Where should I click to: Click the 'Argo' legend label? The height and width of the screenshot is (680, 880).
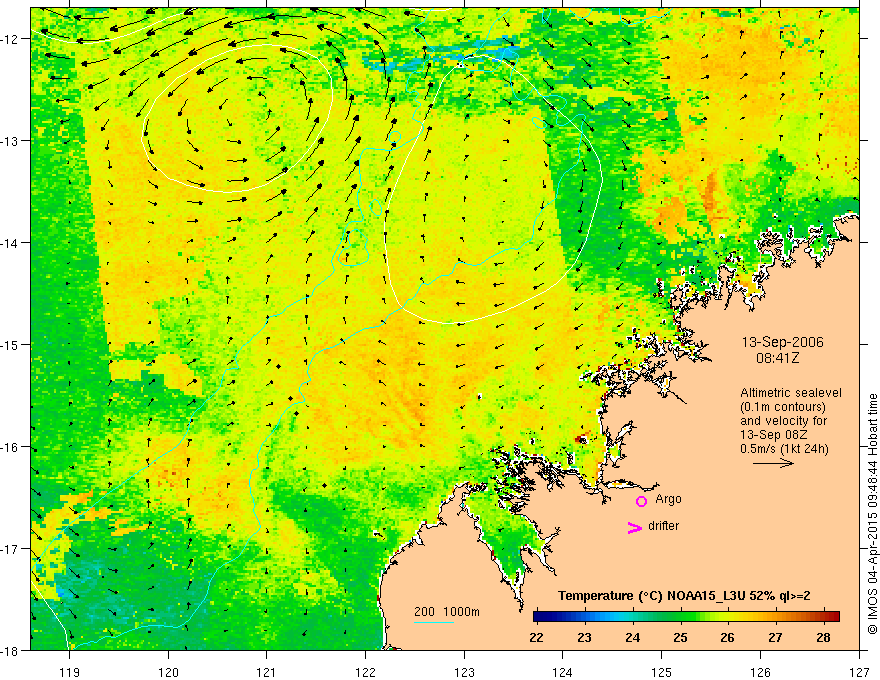click(668, 499)
